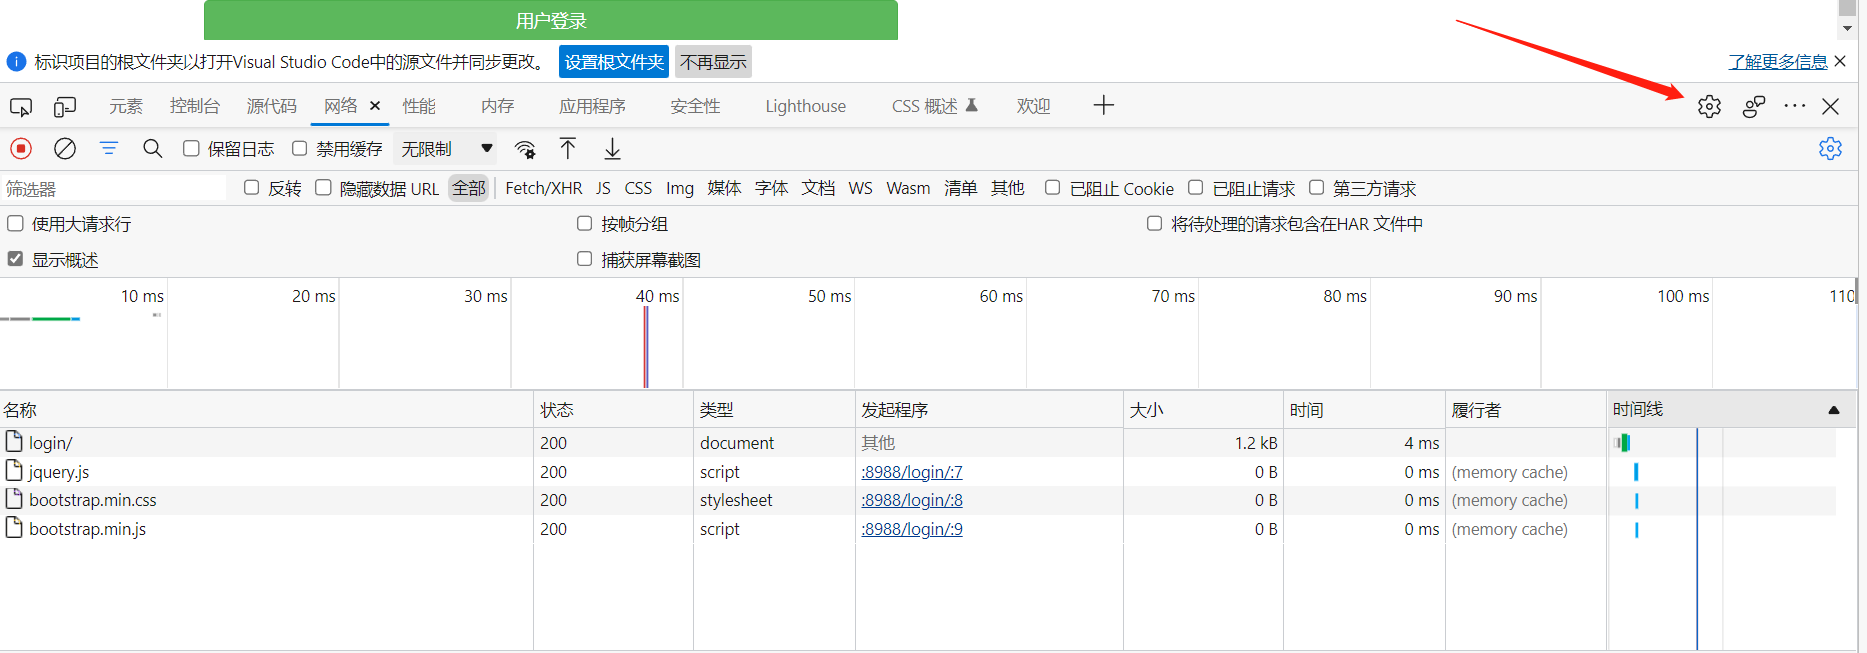Screen dimensions: 1867x653
Task: Check 隐藏数据 URL checkbox
Action: click(x=323, y=187)
